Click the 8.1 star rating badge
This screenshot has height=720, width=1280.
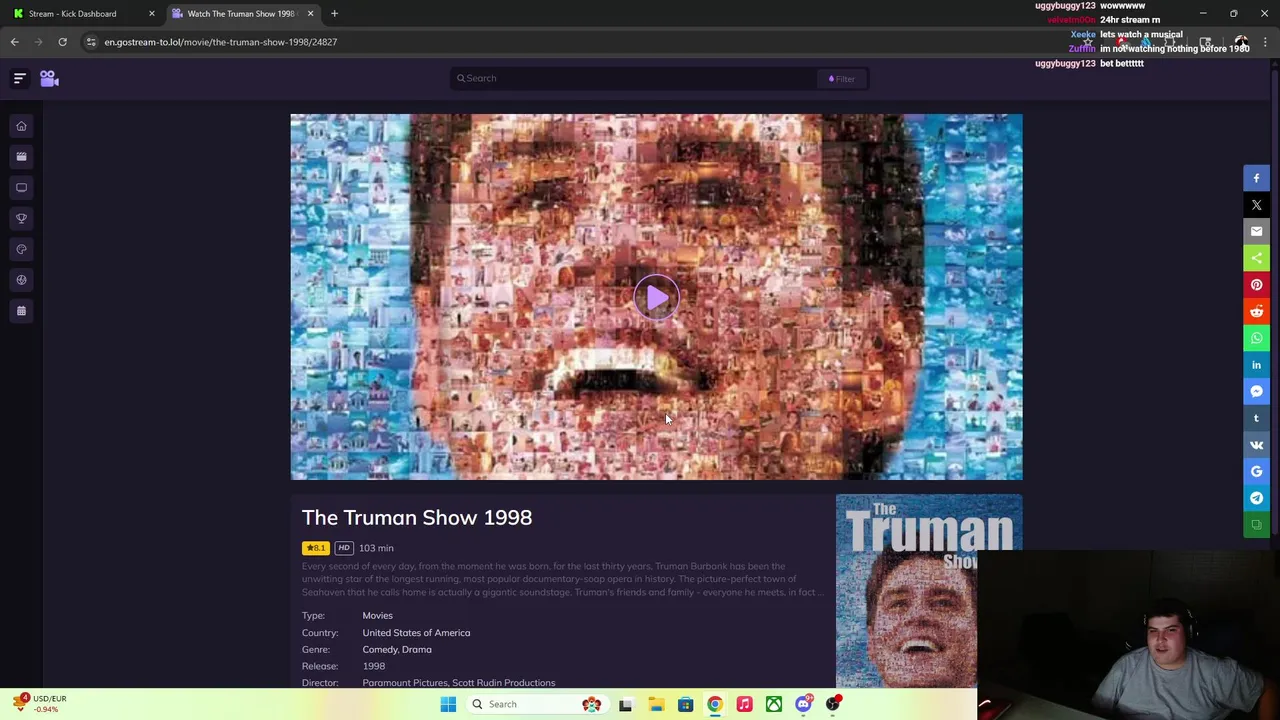point(316,548)
